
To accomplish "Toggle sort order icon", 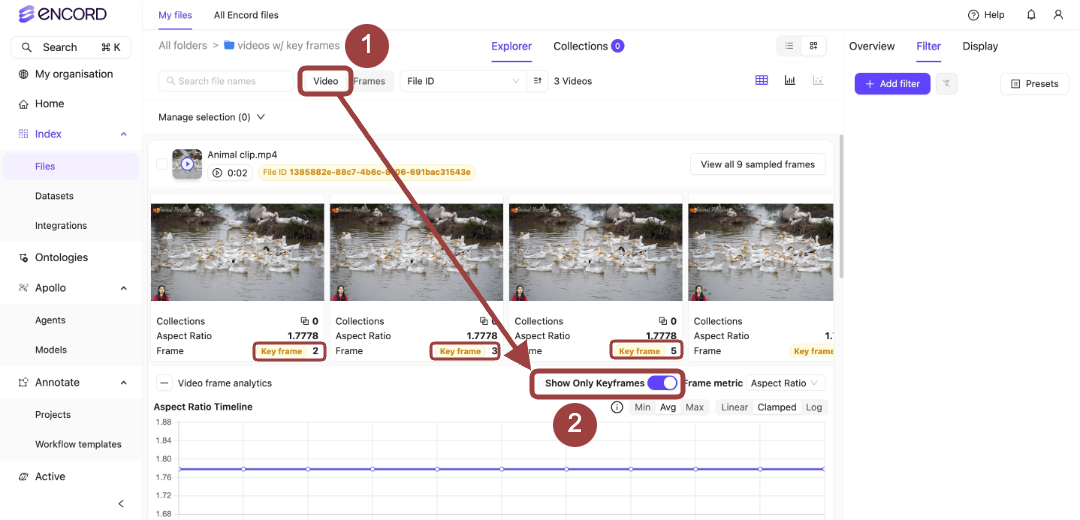I will point(537,81).
